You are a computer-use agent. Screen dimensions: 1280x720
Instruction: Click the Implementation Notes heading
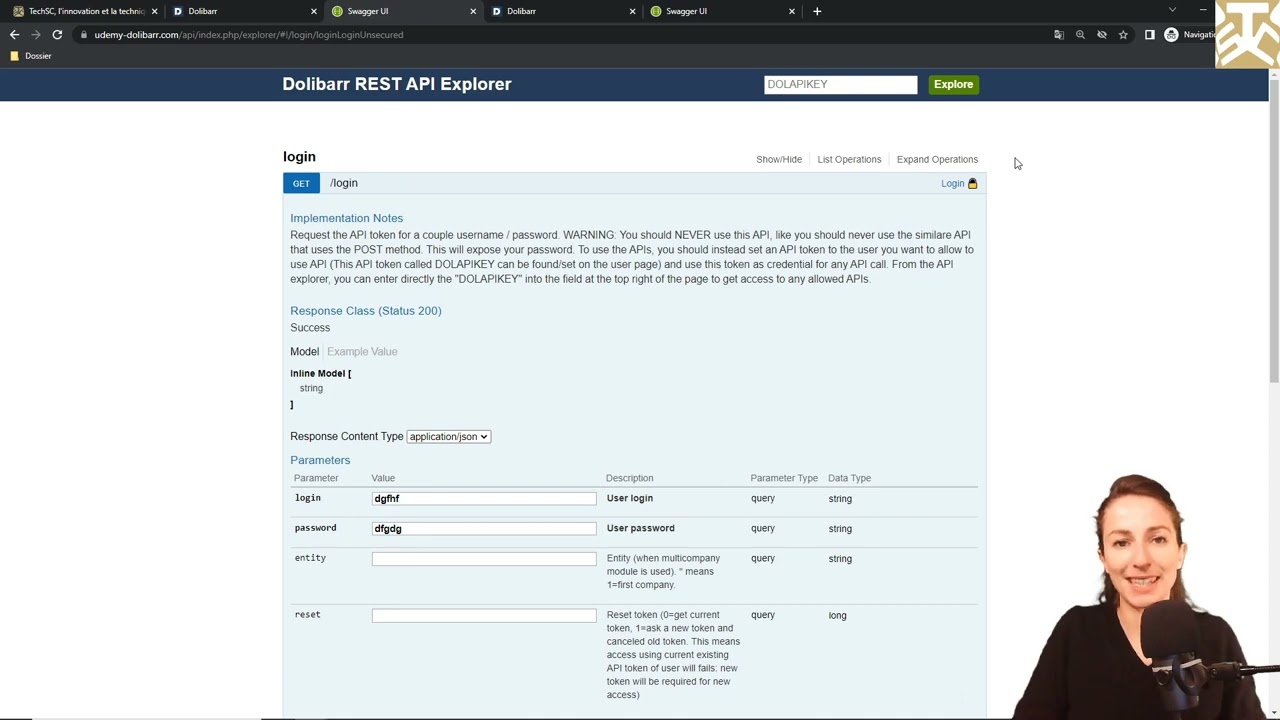(346, 218)
